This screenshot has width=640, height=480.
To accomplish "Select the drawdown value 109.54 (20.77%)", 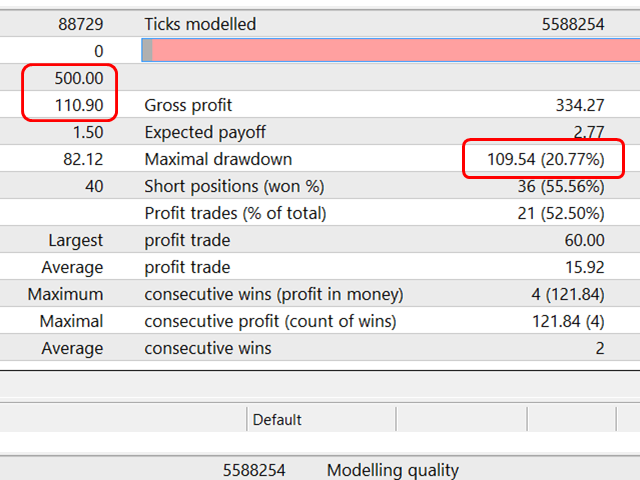I will point(546,159).
